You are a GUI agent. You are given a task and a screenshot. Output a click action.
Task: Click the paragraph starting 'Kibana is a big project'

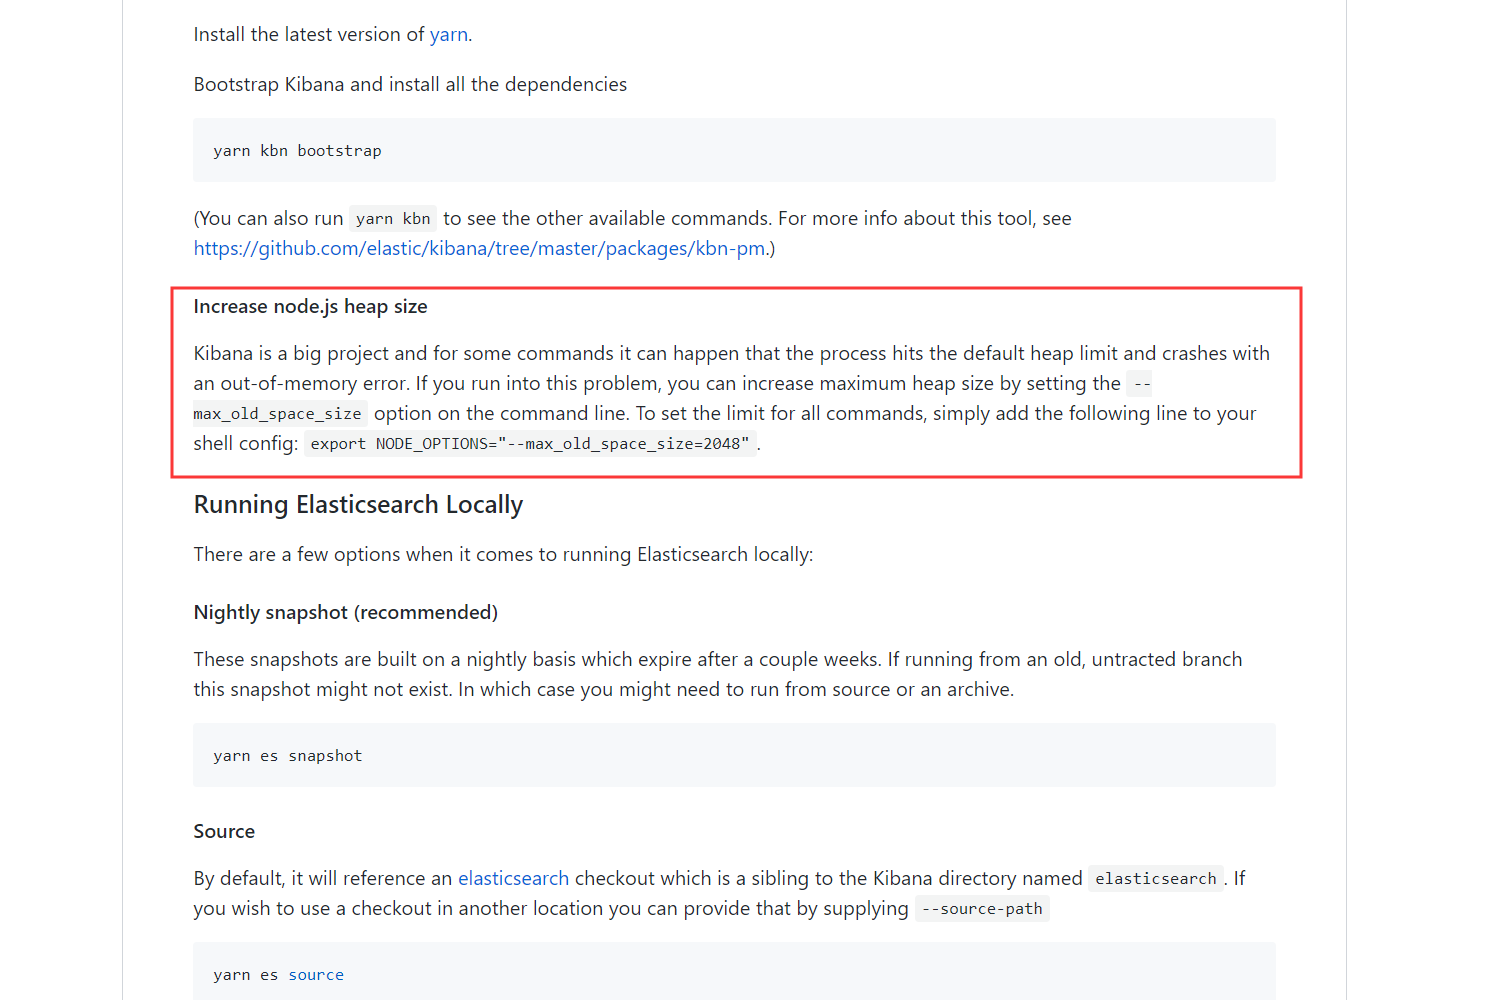tap(732, 398)
